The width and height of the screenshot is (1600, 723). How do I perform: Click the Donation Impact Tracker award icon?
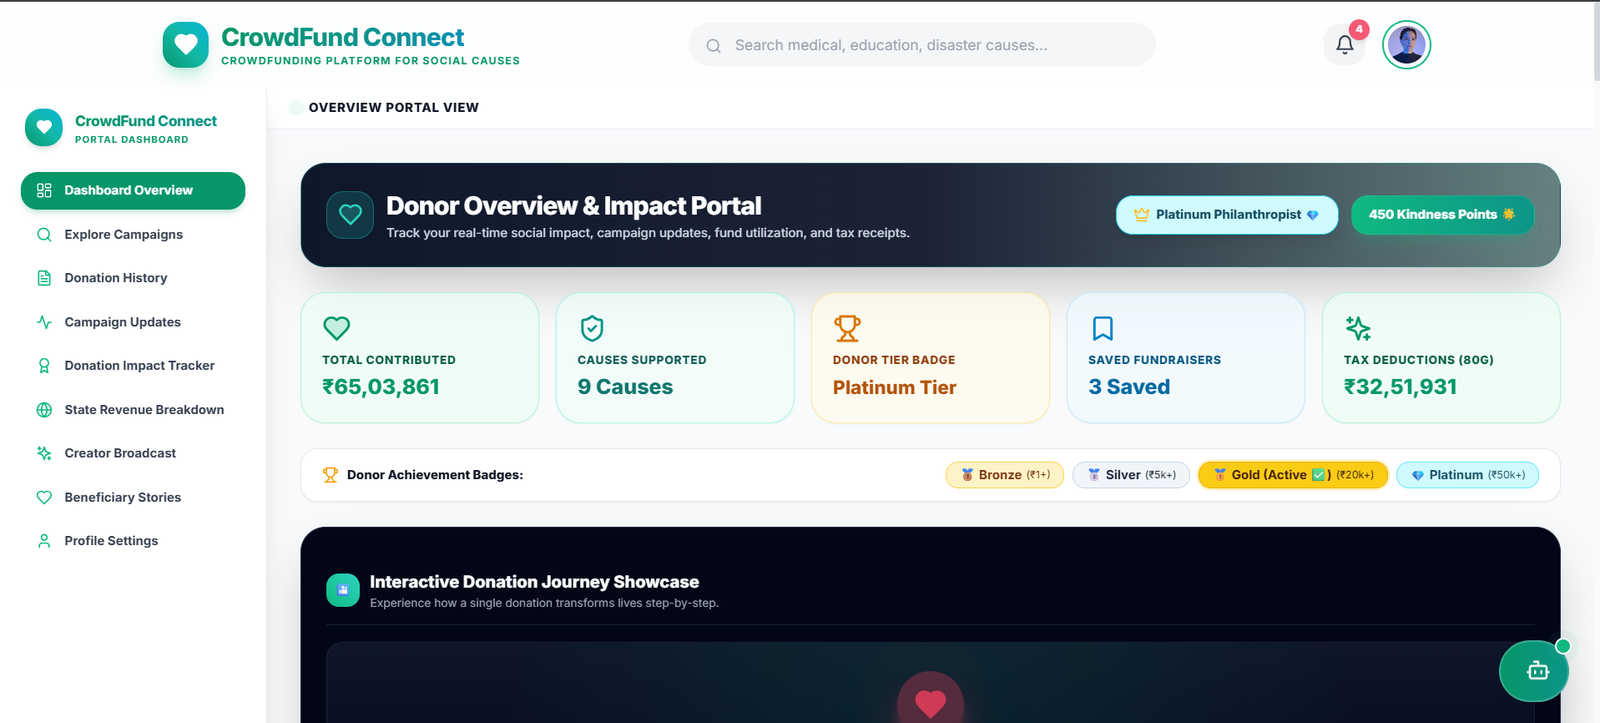44,366
